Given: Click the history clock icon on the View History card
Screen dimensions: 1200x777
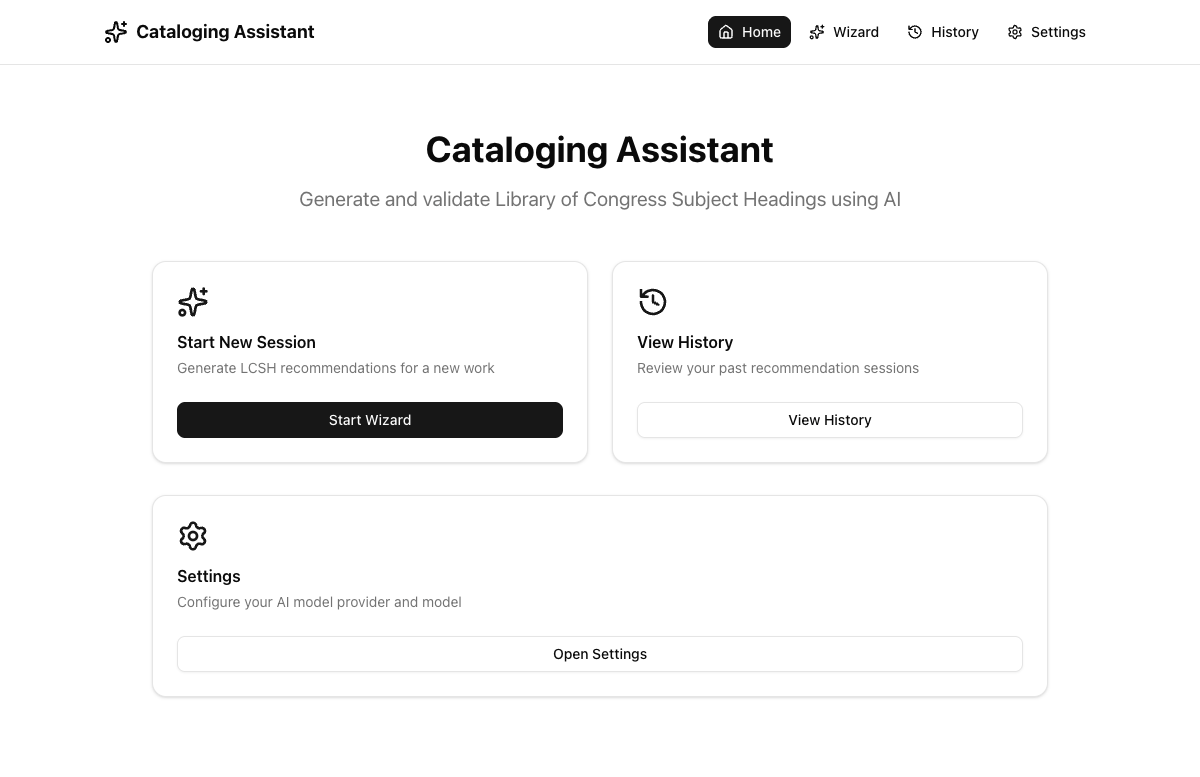Looking at the screenshot, I should [653, 302].
